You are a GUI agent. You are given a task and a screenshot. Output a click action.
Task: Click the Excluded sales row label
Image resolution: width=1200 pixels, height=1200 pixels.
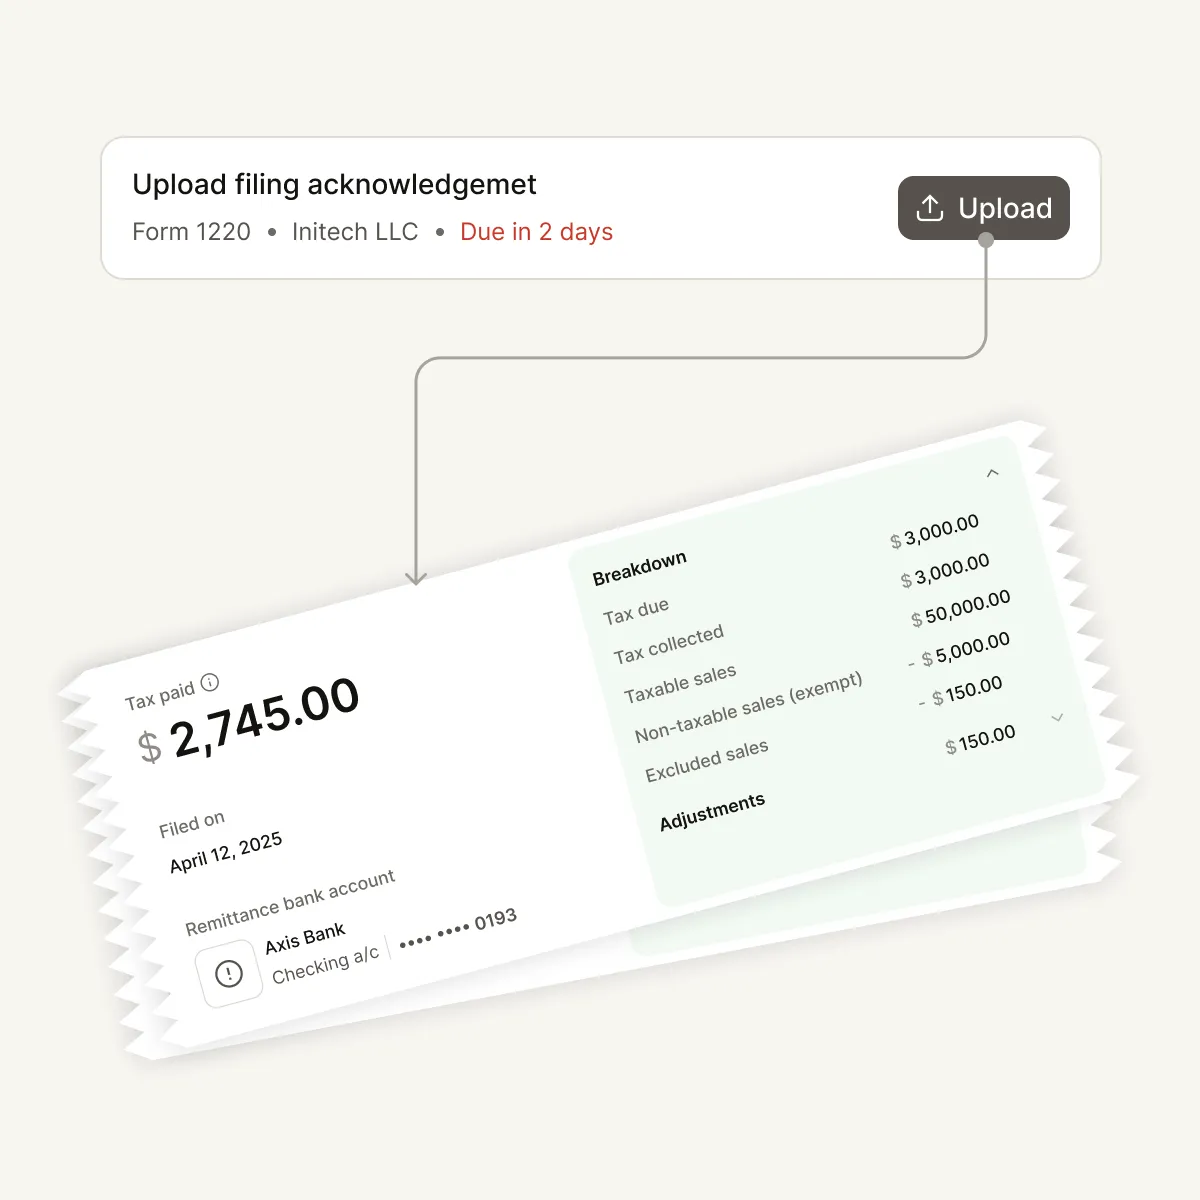706,761
